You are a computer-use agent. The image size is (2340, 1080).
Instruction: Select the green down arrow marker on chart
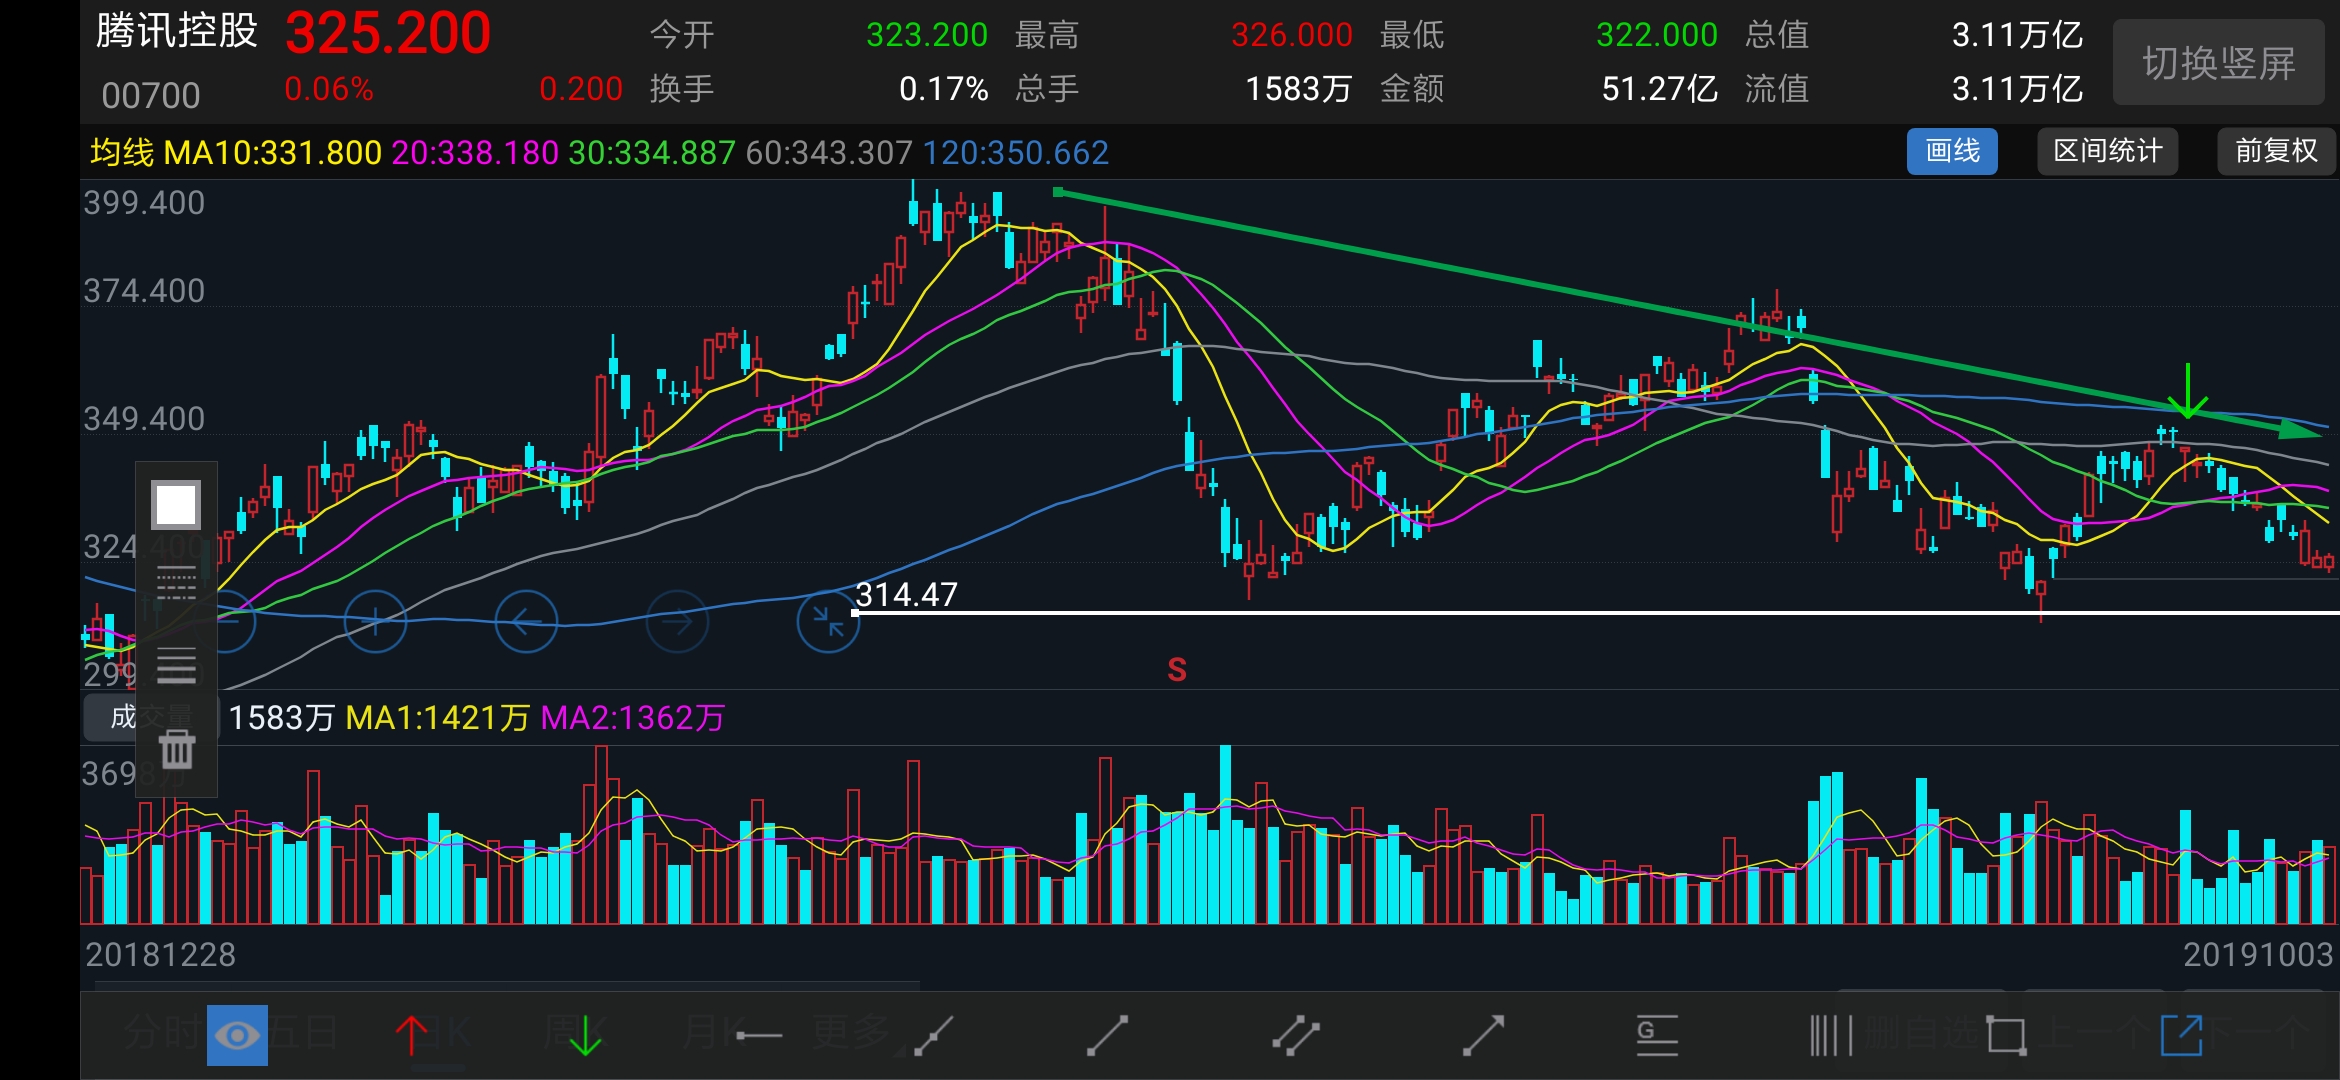click(2188, 391)
